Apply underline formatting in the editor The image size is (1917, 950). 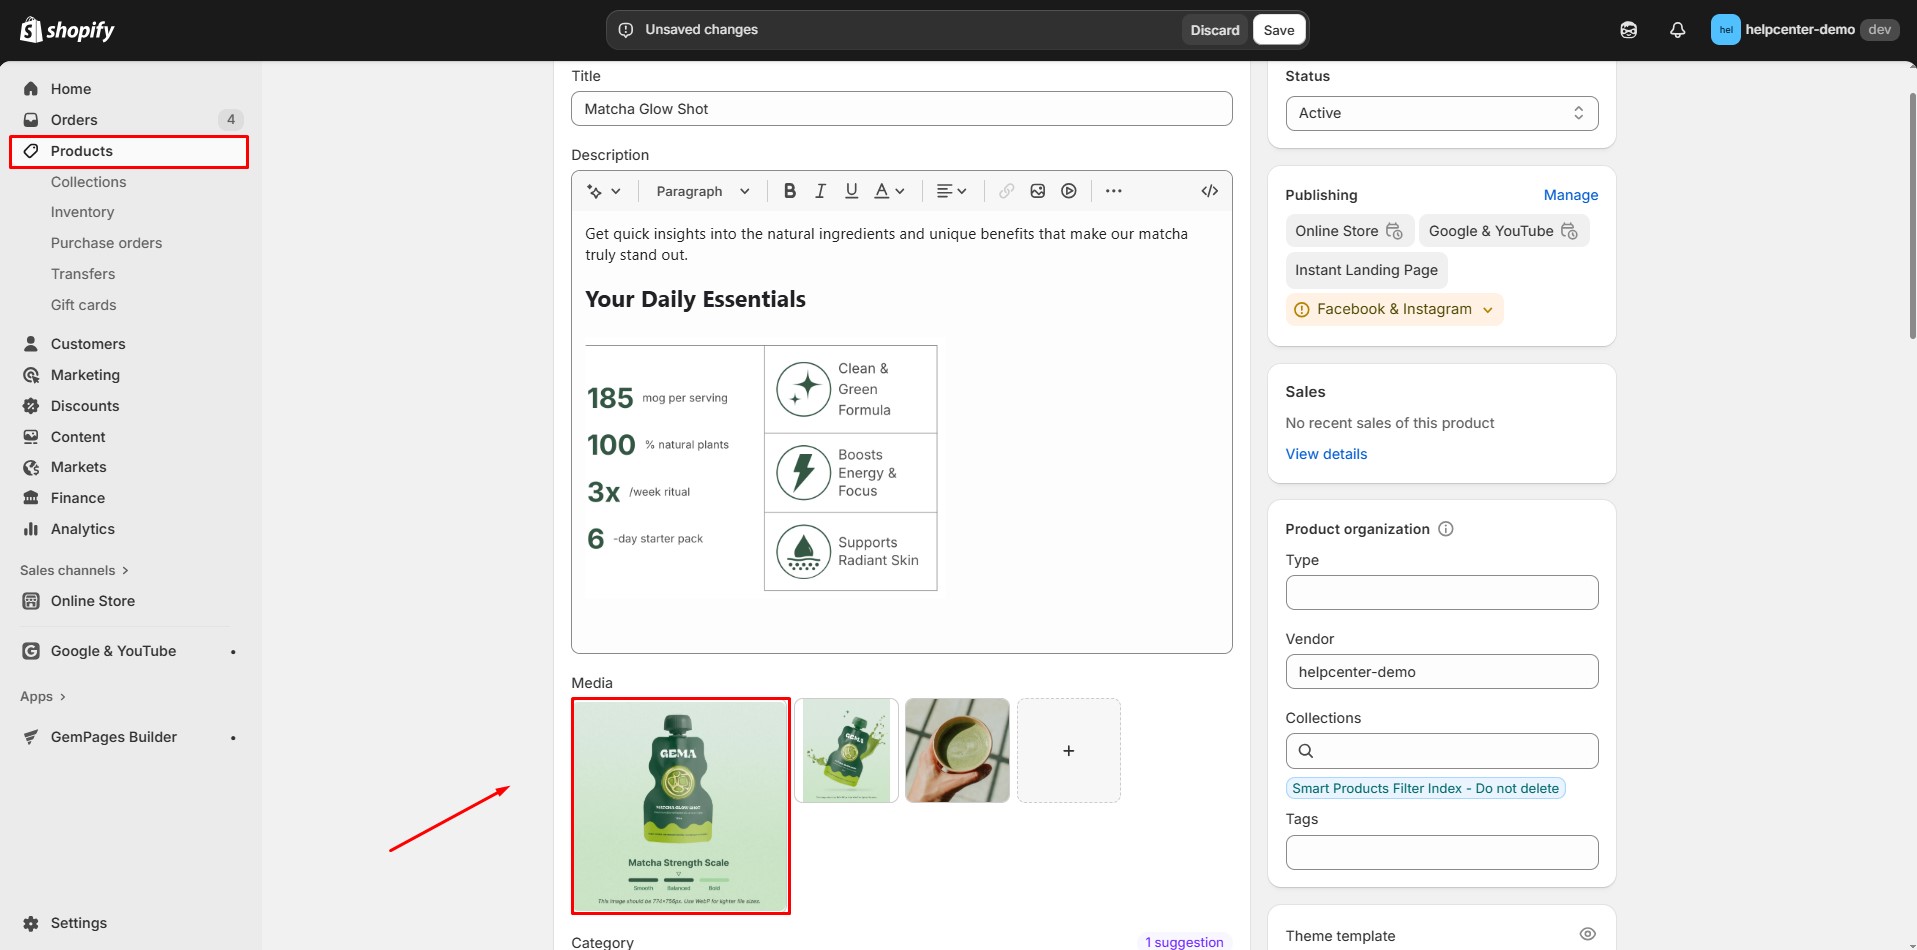tap(851, 190)
